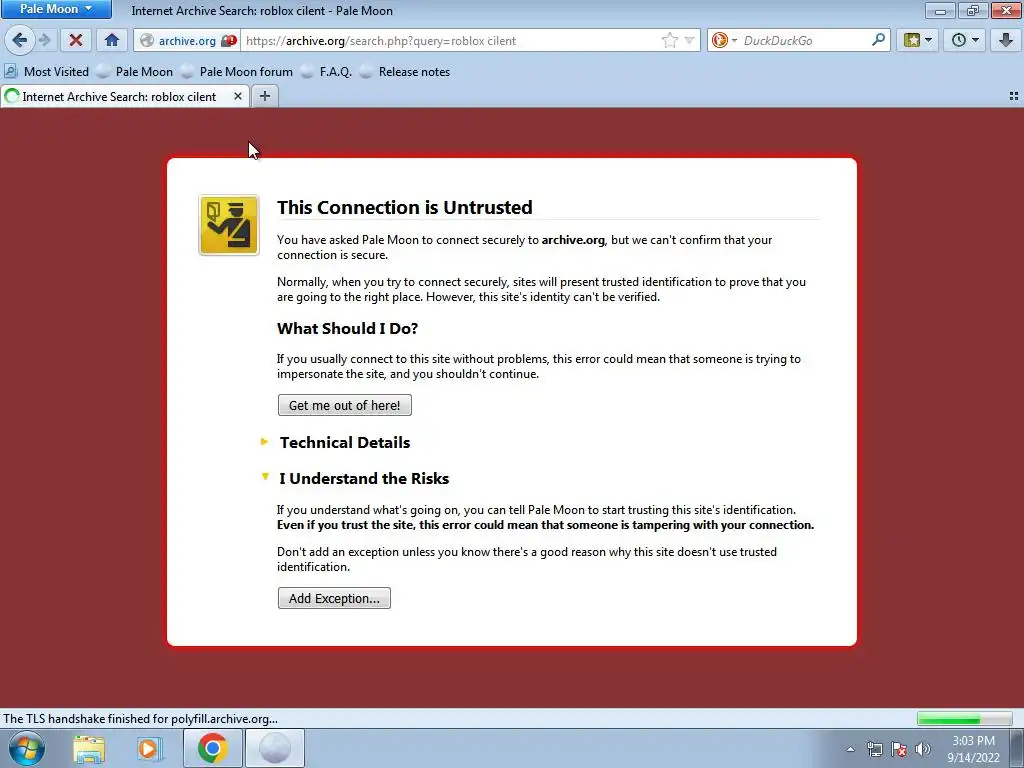Click the What Should I Do? heading
Image resolution: width=1024 pixels, height=768 pixels.
point(347,328)
